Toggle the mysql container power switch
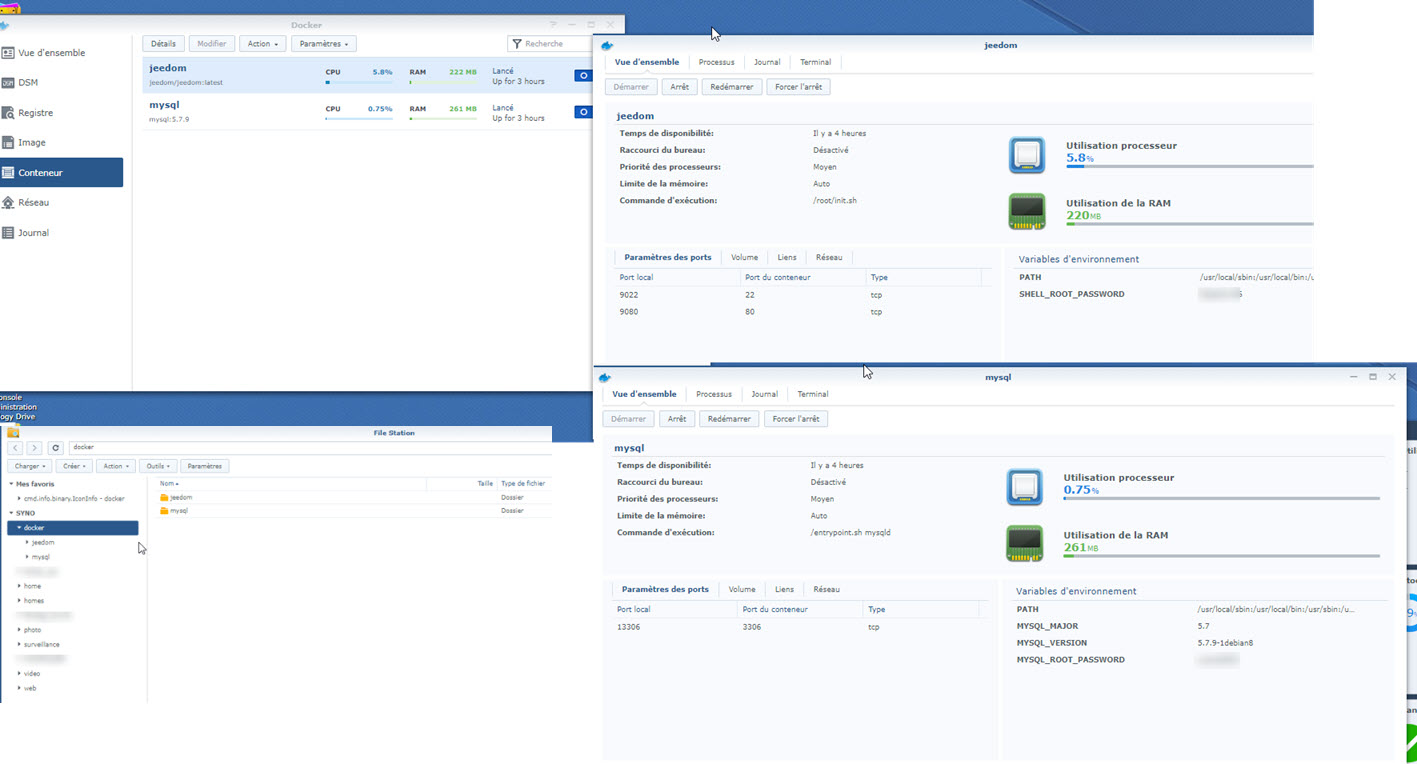Image resolution: width=1417 pixels, height=764 pixels. pyautogui.click(x=583, y=112)
